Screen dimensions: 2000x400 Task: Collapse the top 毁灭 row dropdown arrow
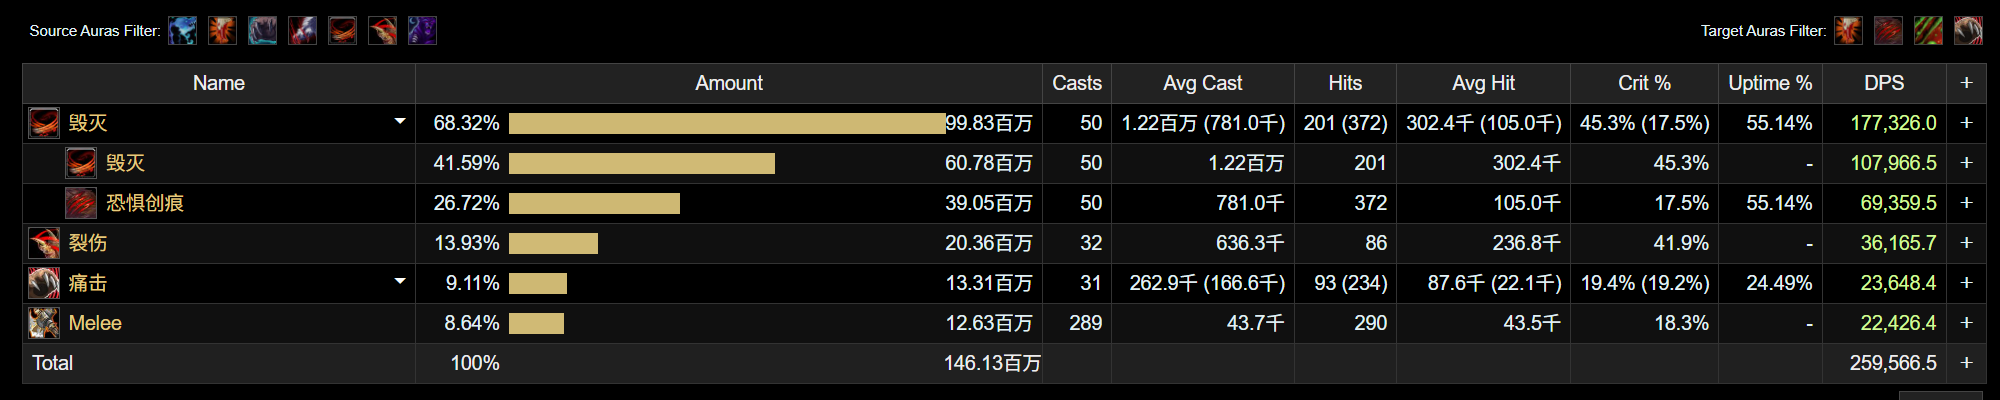(x=400, y=122)
